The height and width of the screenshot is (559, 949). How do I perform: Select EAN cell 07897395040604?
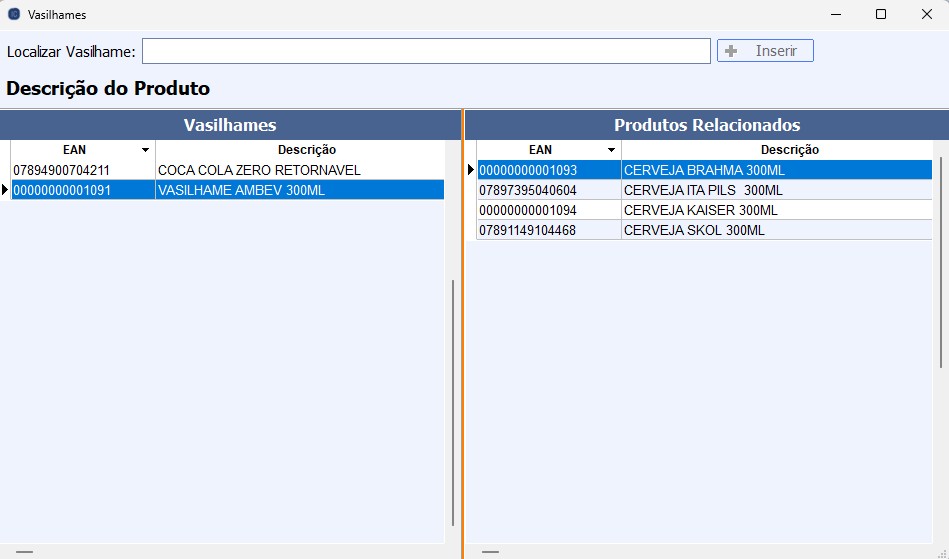point(549,190)
